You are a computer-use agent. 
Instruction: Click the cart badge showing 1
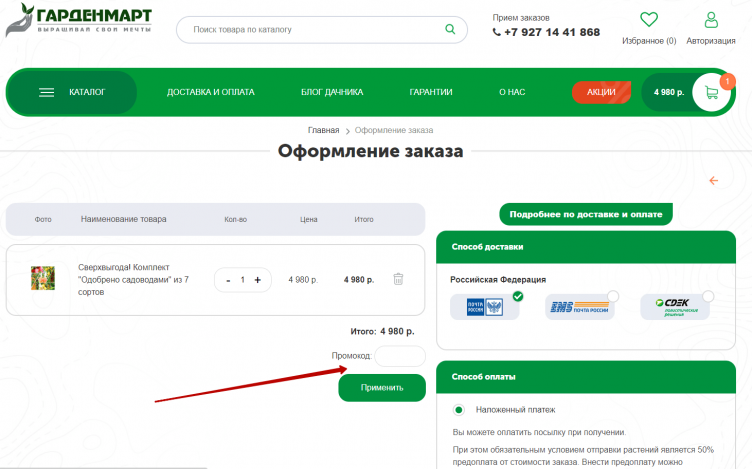click(x=727, y=81)
